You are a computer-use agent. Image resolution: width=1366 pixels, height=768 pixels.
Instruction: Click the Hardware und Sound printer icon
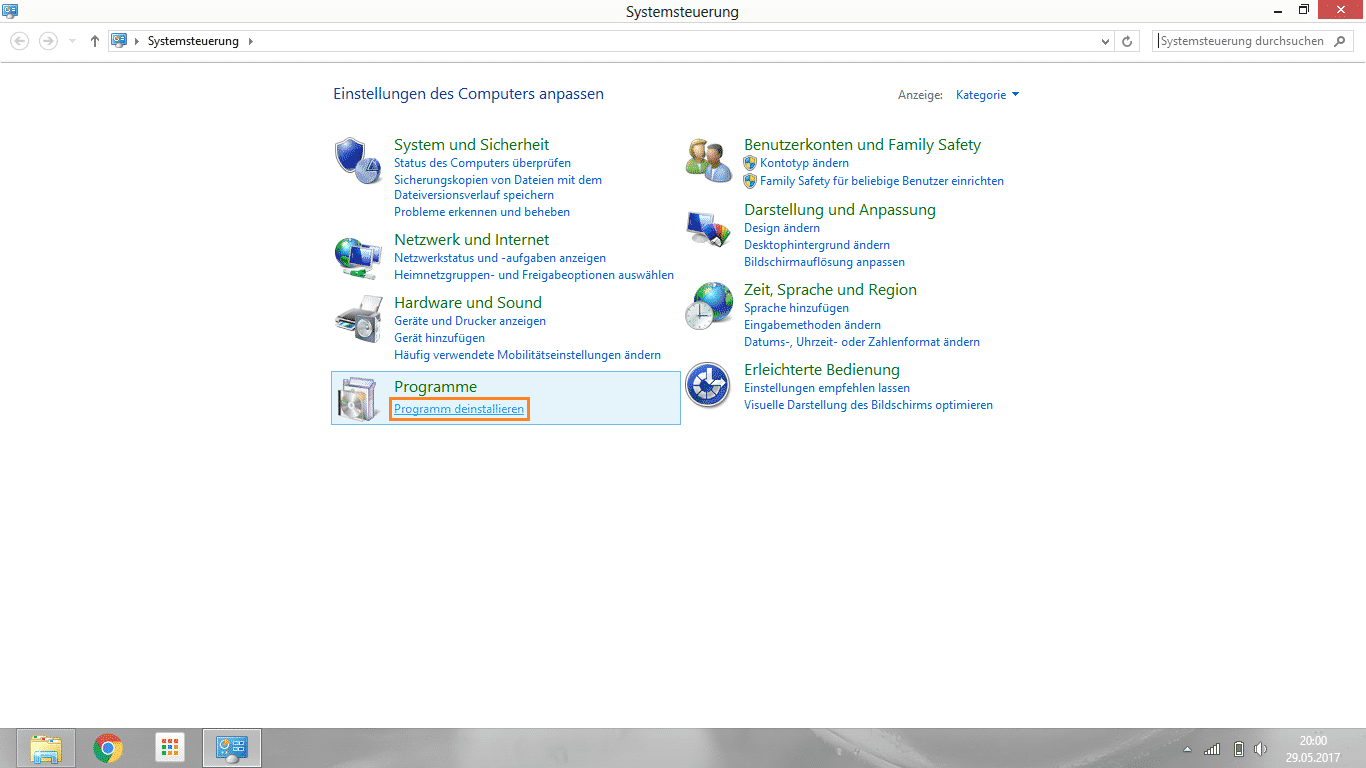point(358,320)
